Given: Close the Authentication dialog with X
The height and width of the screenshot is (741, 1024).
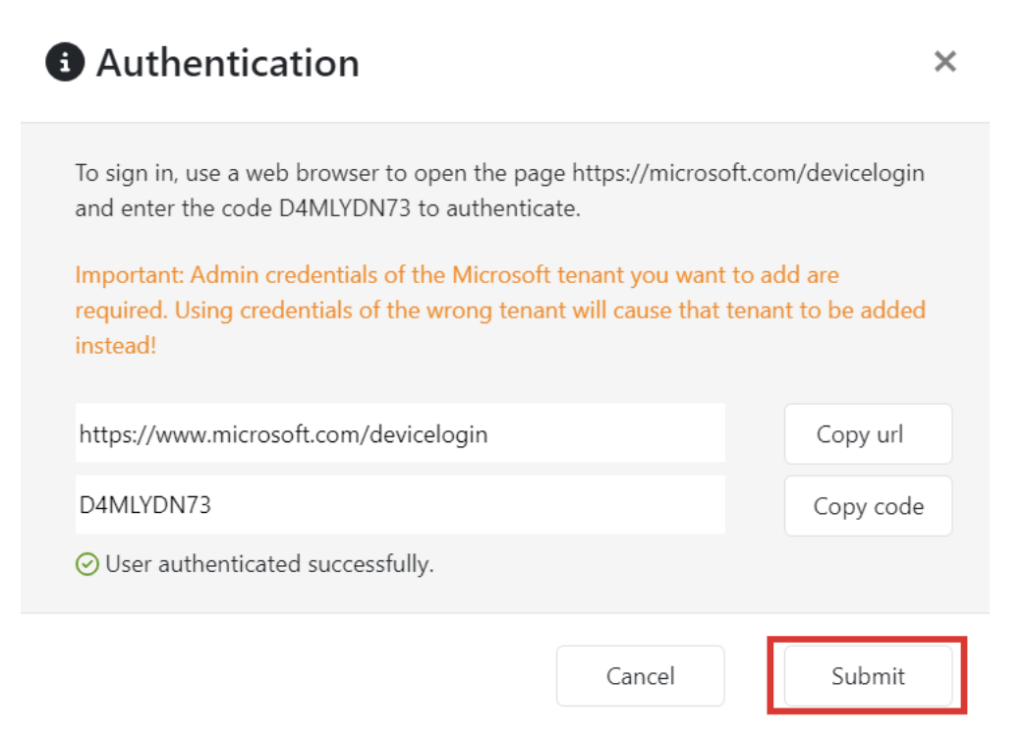Looking at the screenshot, I should (944, 62).
